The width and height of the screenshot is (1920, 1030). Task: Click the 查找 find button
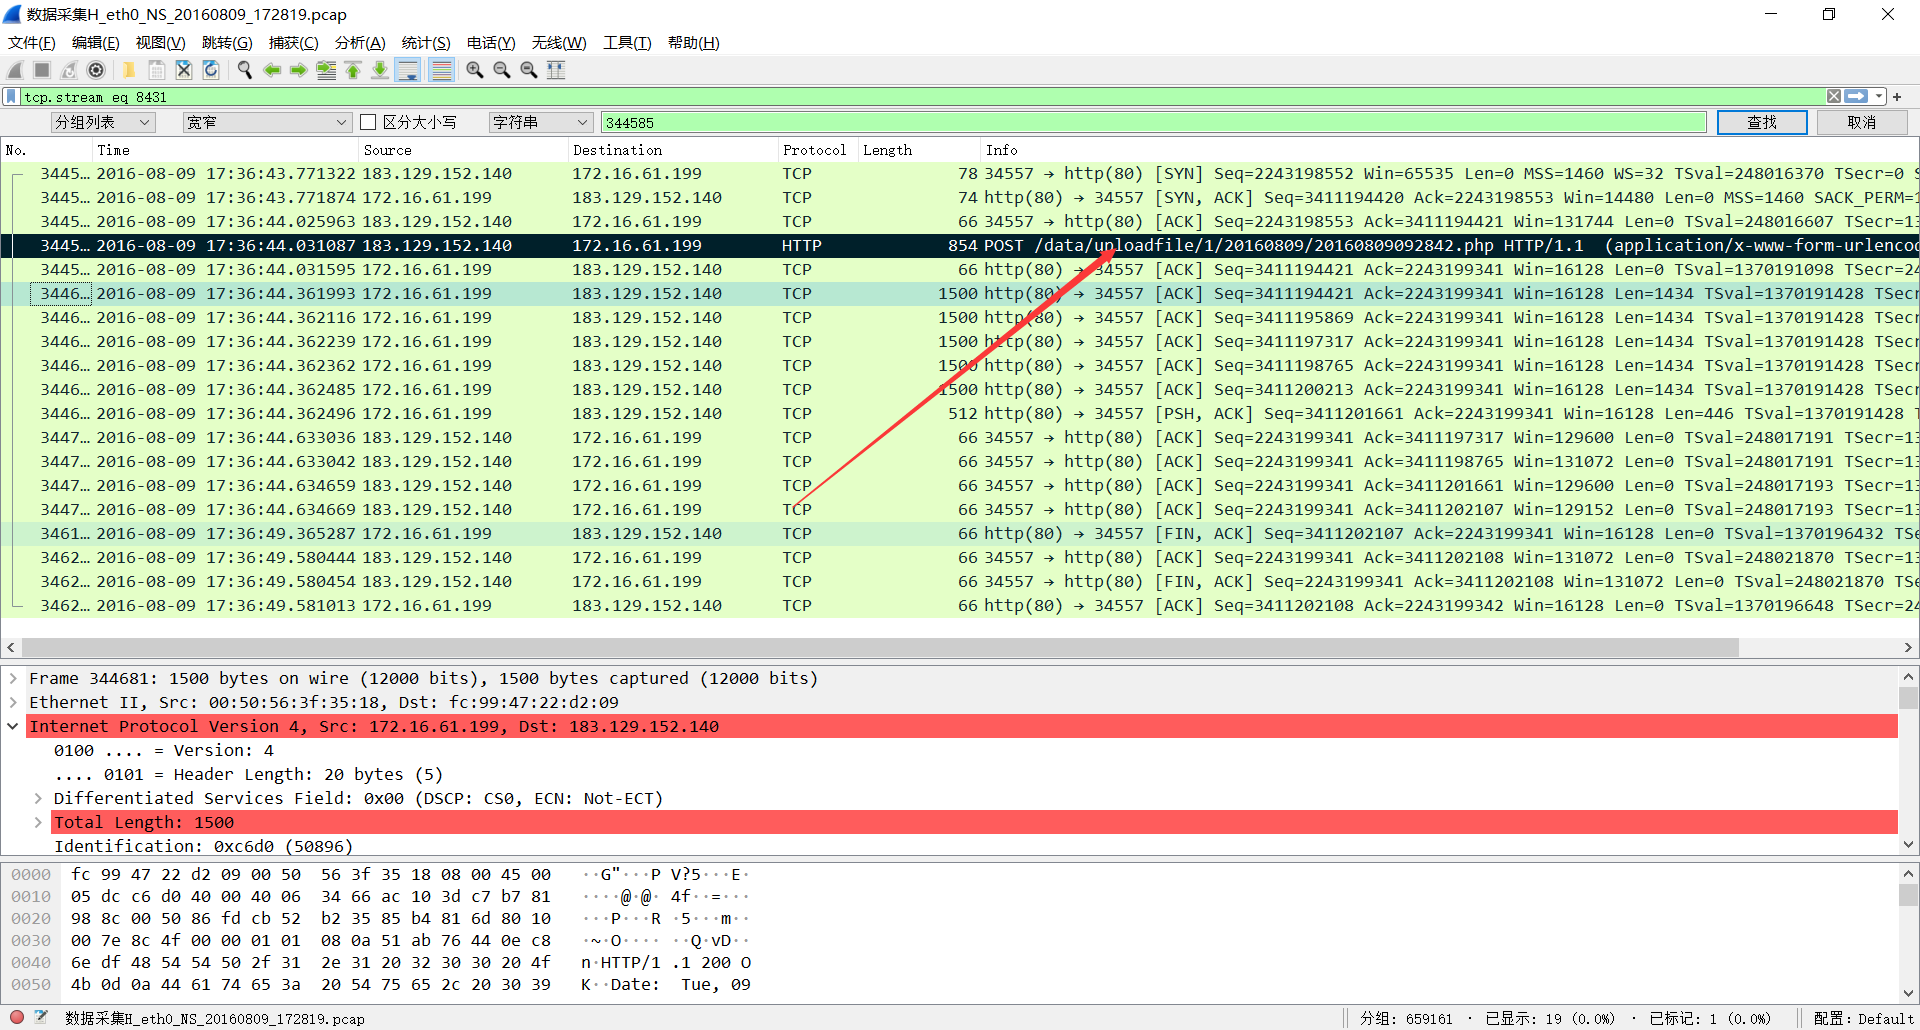[1762, 122]
